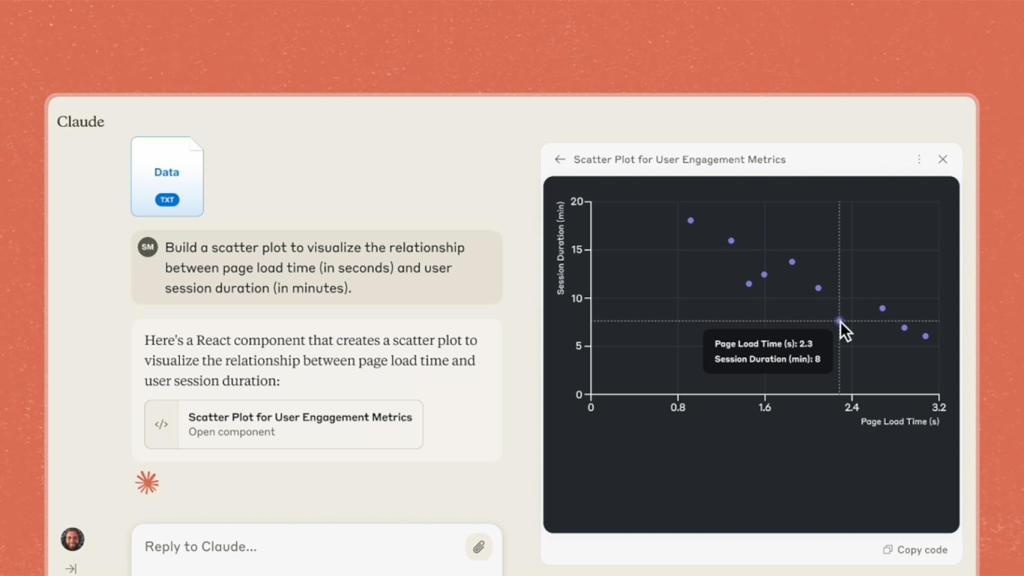Click the Copy code button

click(x=915, y=549)
